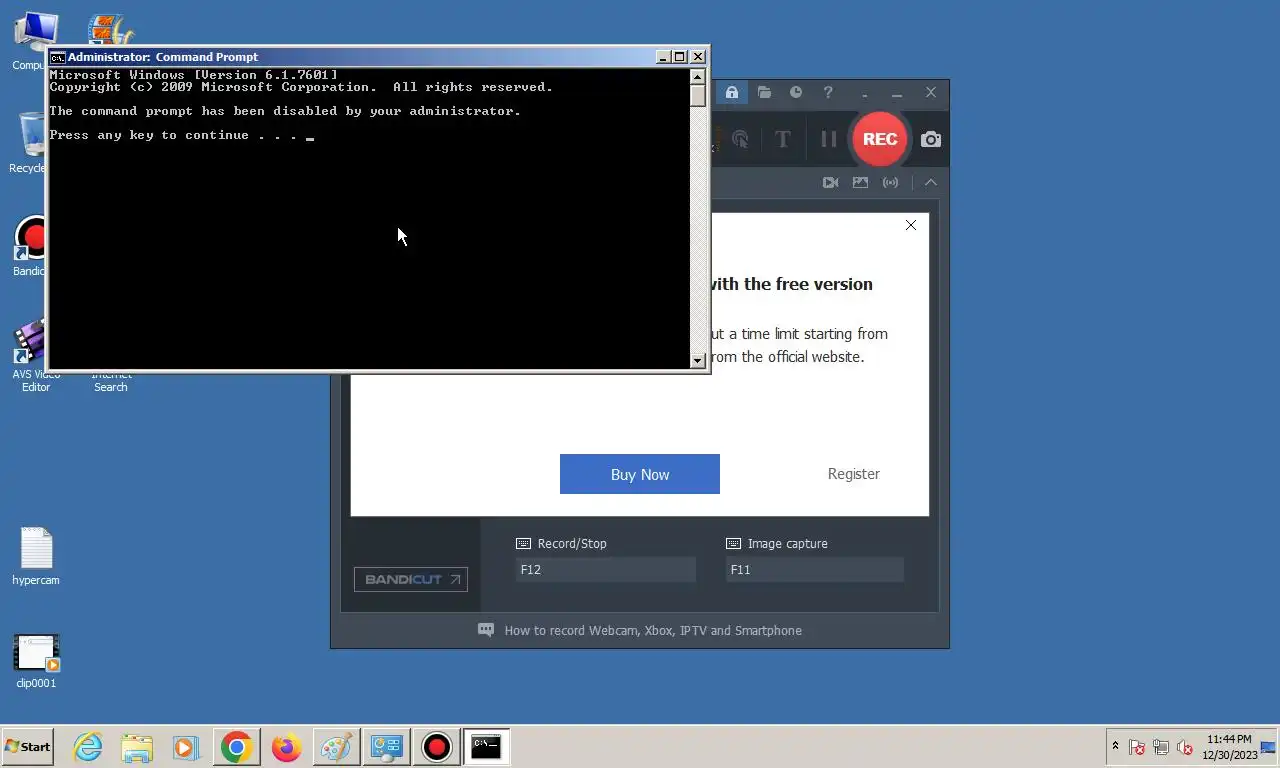Launch Firefox from the taskbar
1280x768 pixels.
click(287, 747)
